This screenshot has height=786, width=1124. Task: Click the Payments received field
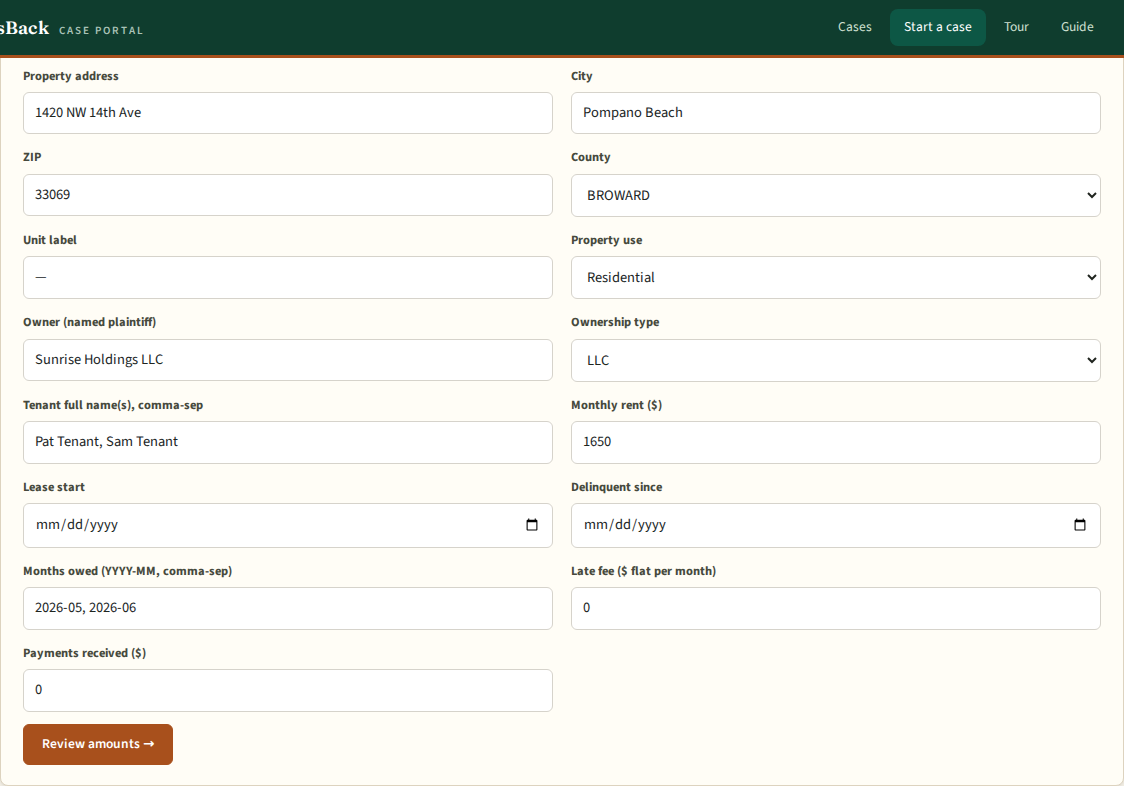point(287,691)
